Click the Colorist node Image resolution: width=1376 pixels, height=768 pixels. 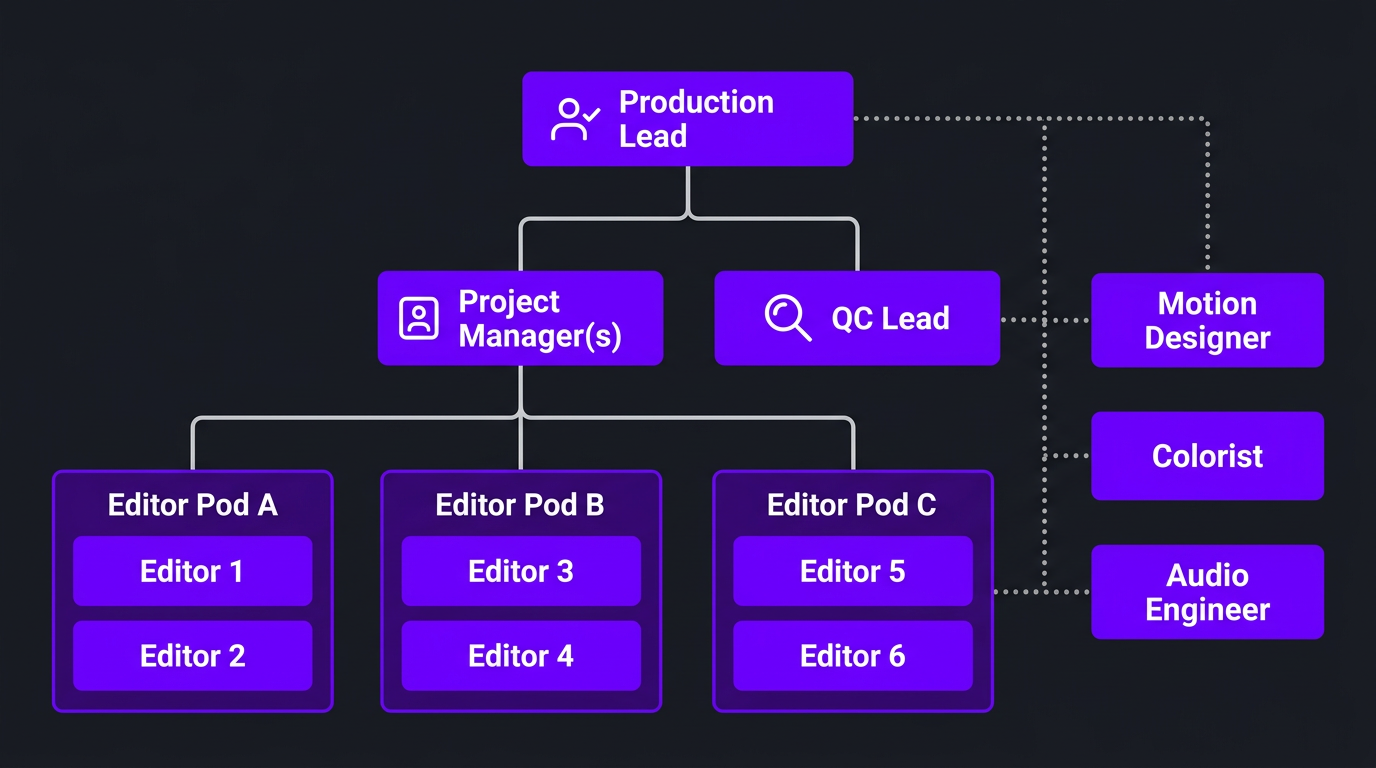pos(1207,456)
